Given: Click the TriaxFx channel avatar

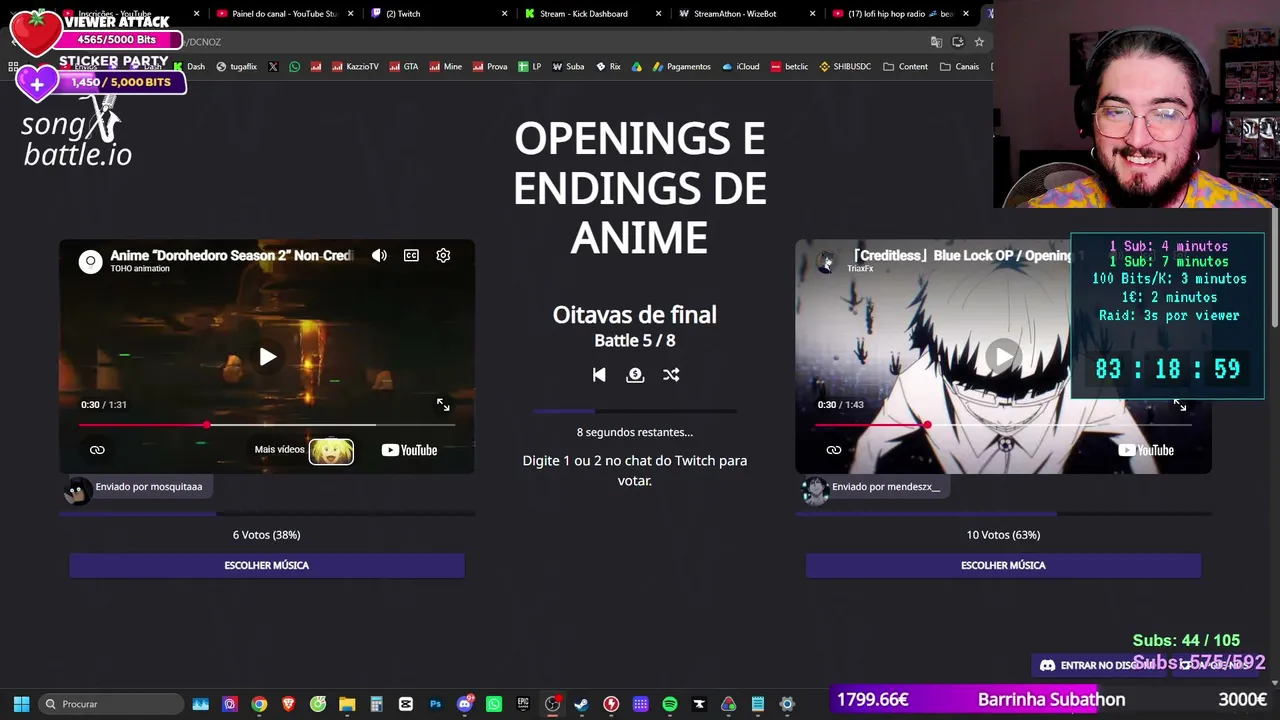Looking at the screenshot, I should click(x=826, y=262).
